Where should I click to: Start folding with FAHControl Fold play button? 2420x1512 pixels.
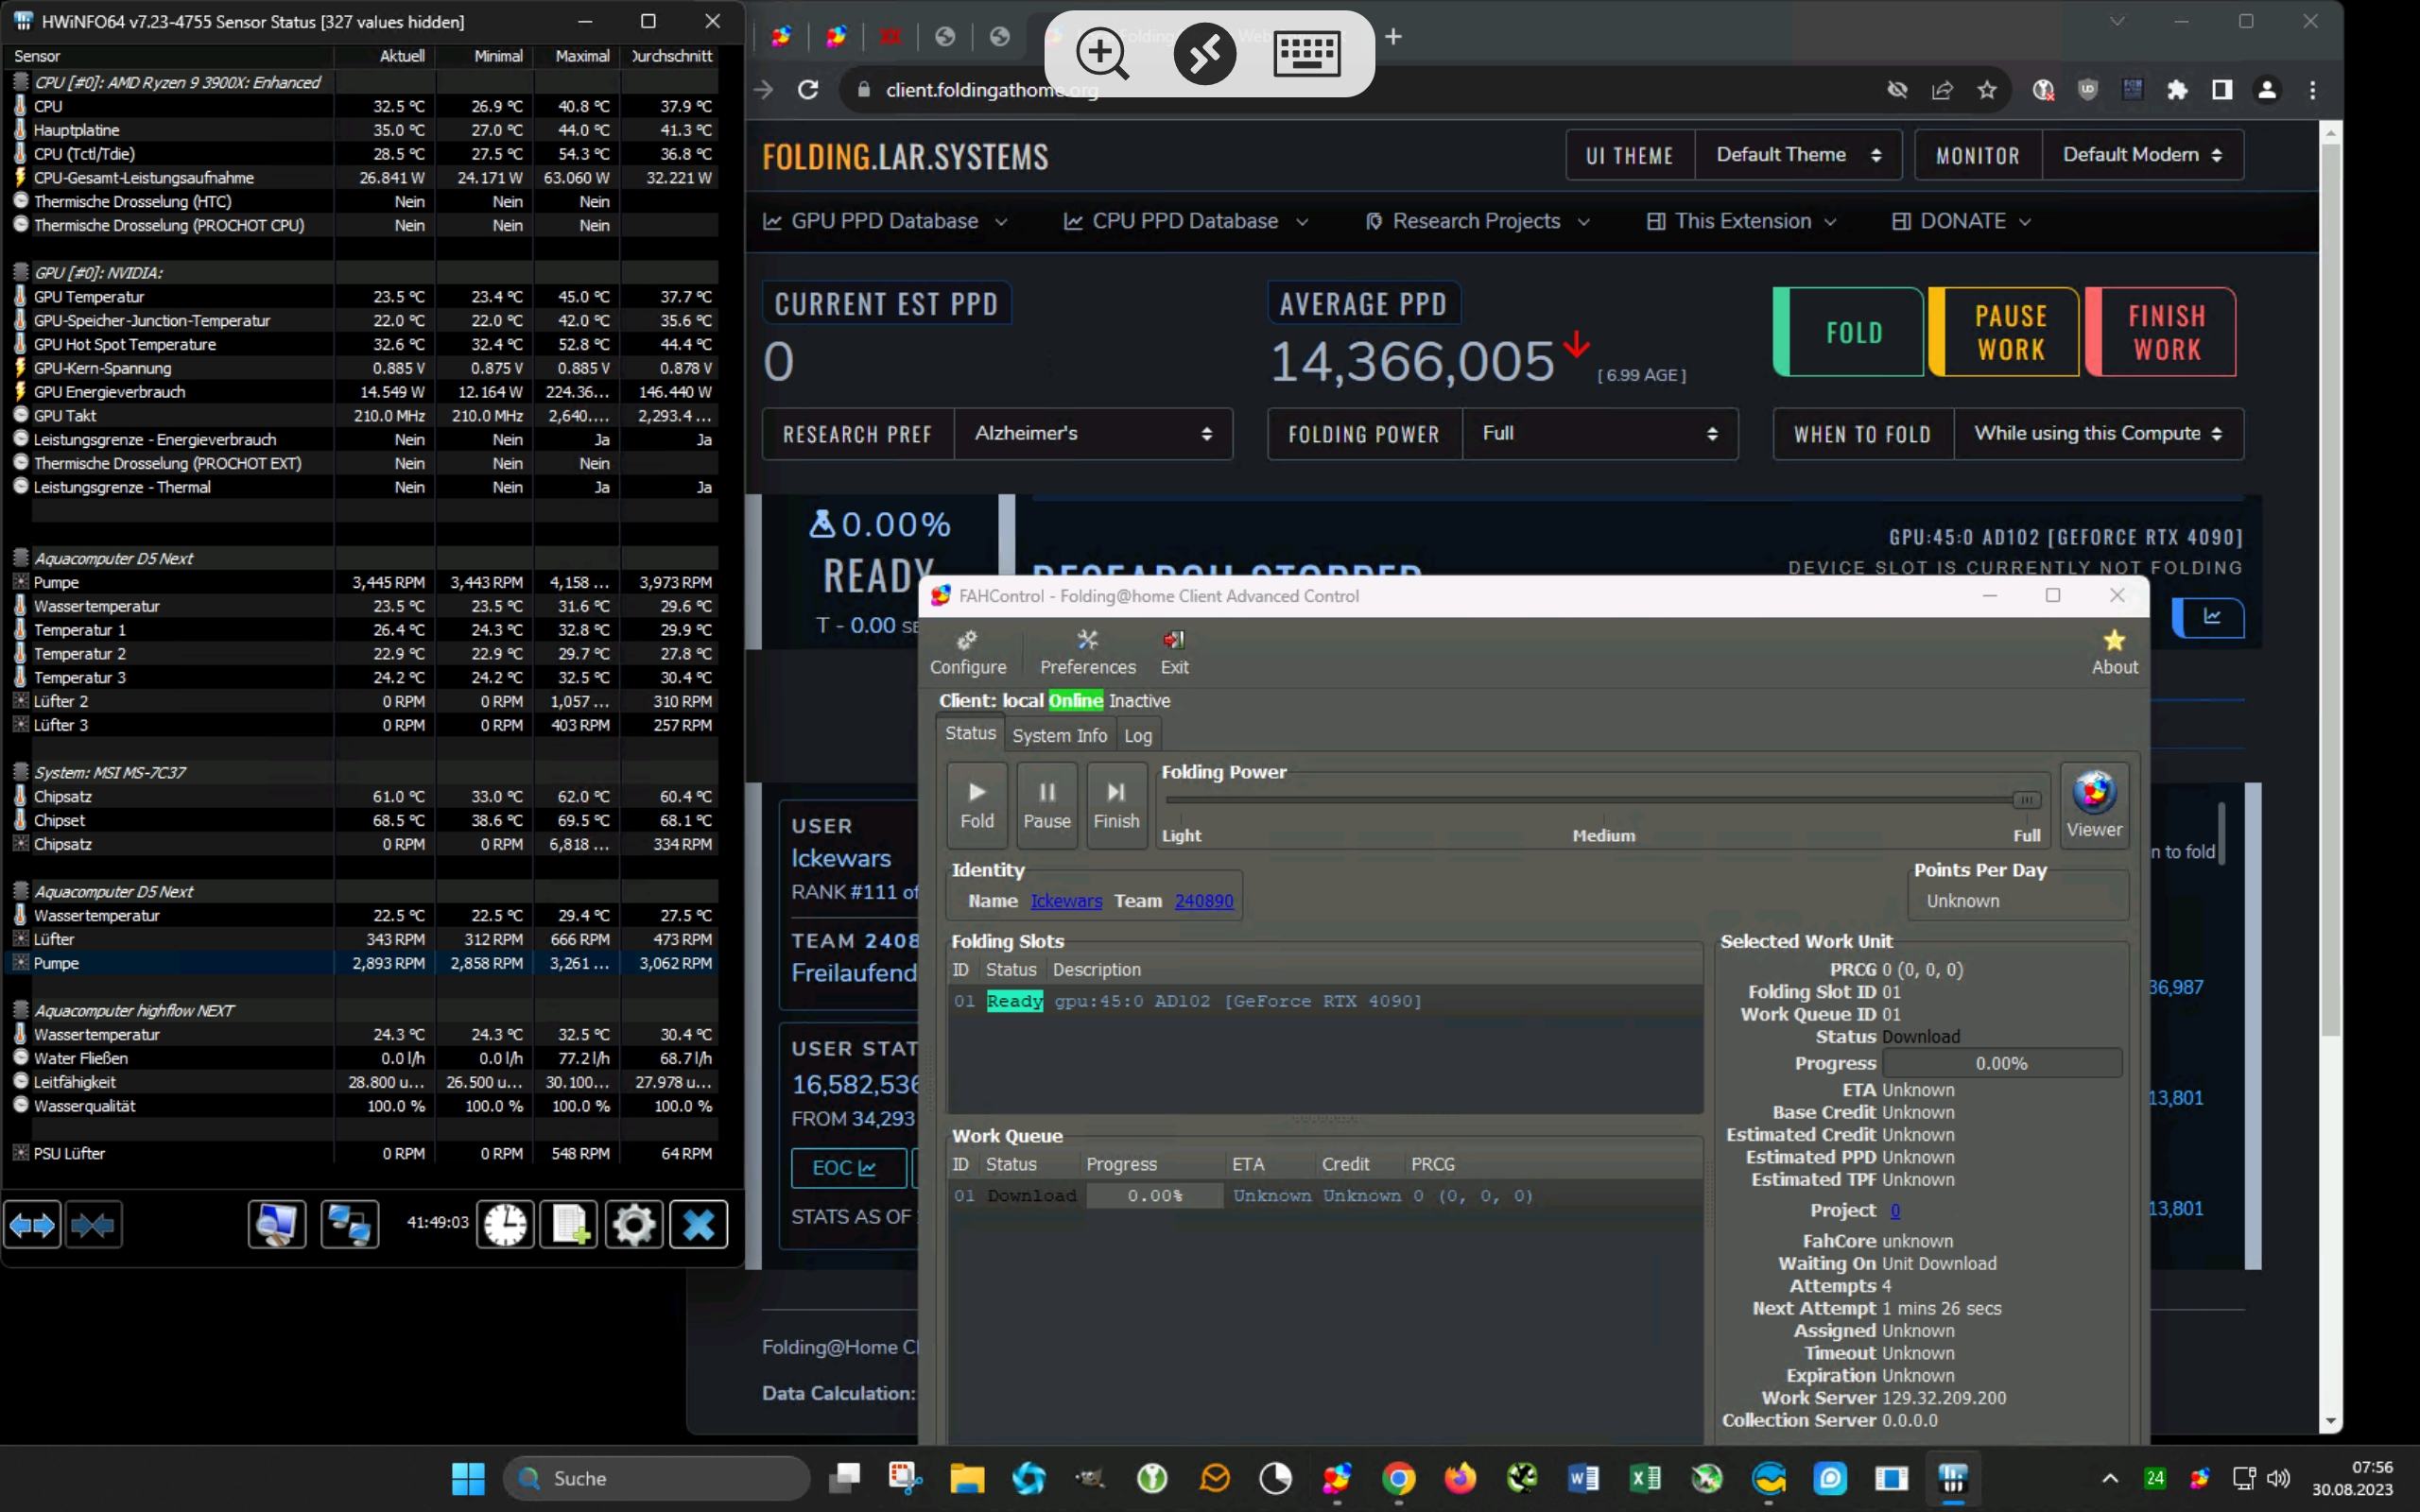coord(977,805)
